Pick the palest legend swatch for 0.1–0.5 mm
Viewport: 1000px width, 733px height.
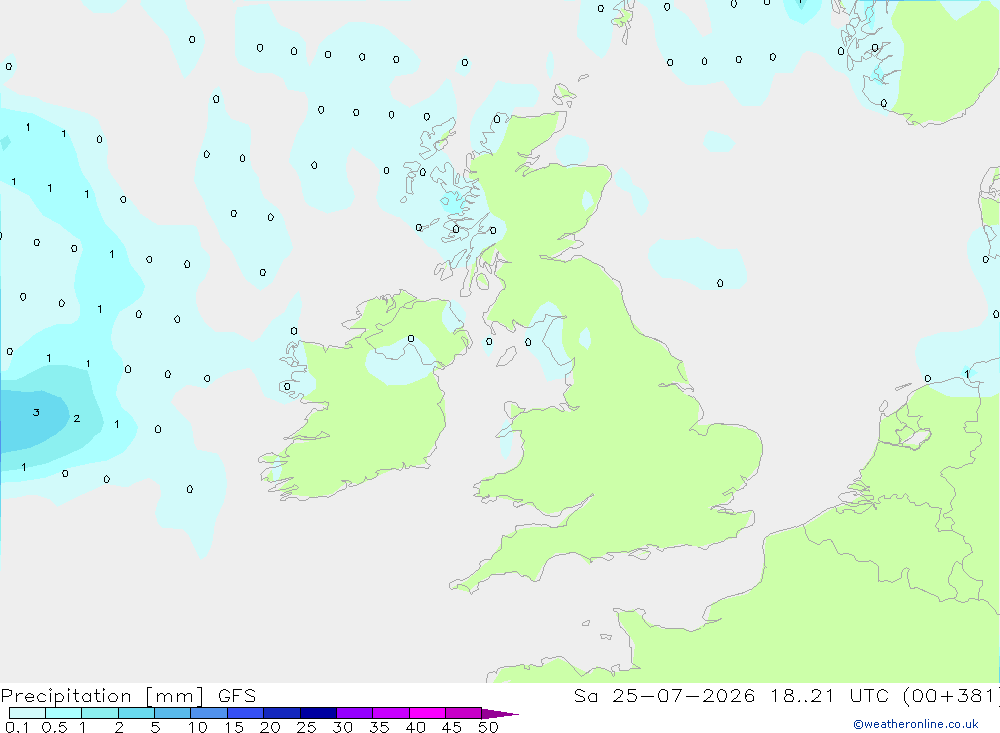pyautogui.click(x=27, y=713)
